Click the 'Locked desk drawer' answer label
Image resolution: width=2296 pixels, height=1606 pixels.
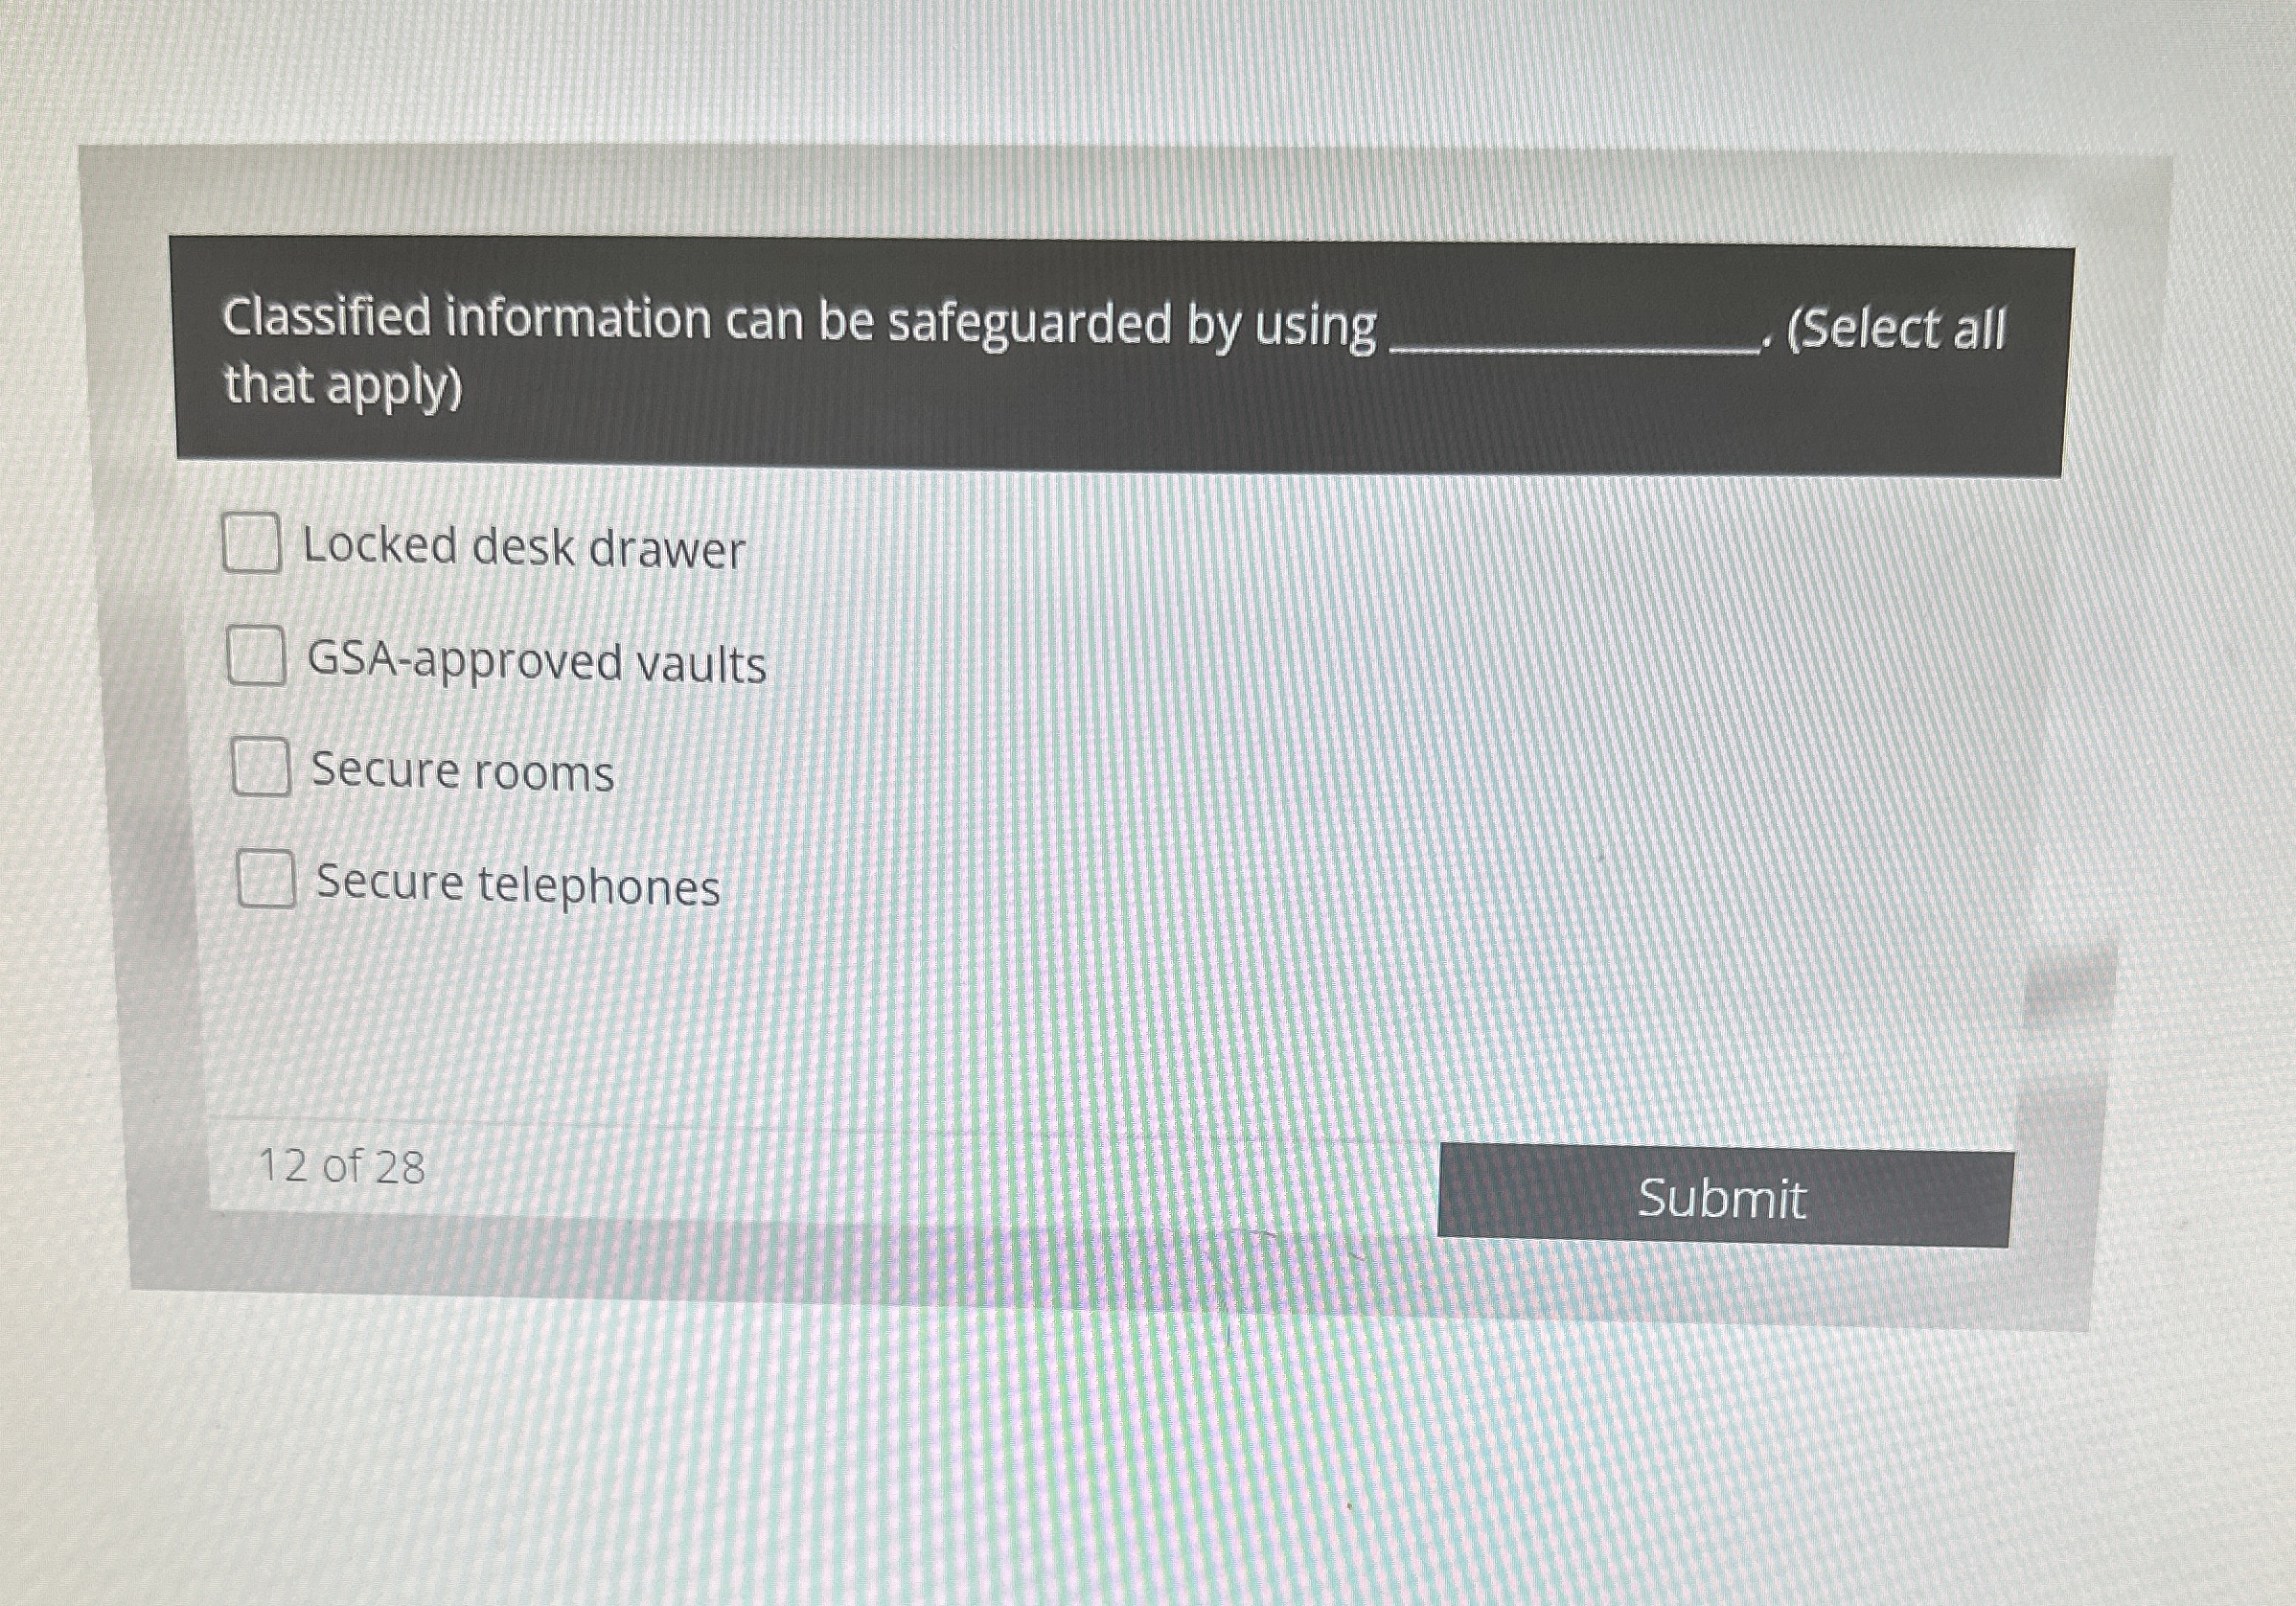(524, 548)
